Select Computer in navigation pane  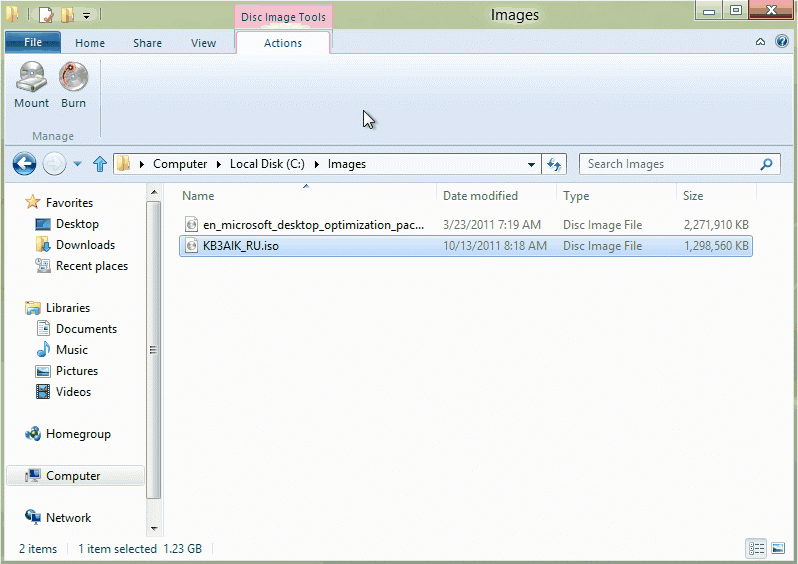pos(75,475)
